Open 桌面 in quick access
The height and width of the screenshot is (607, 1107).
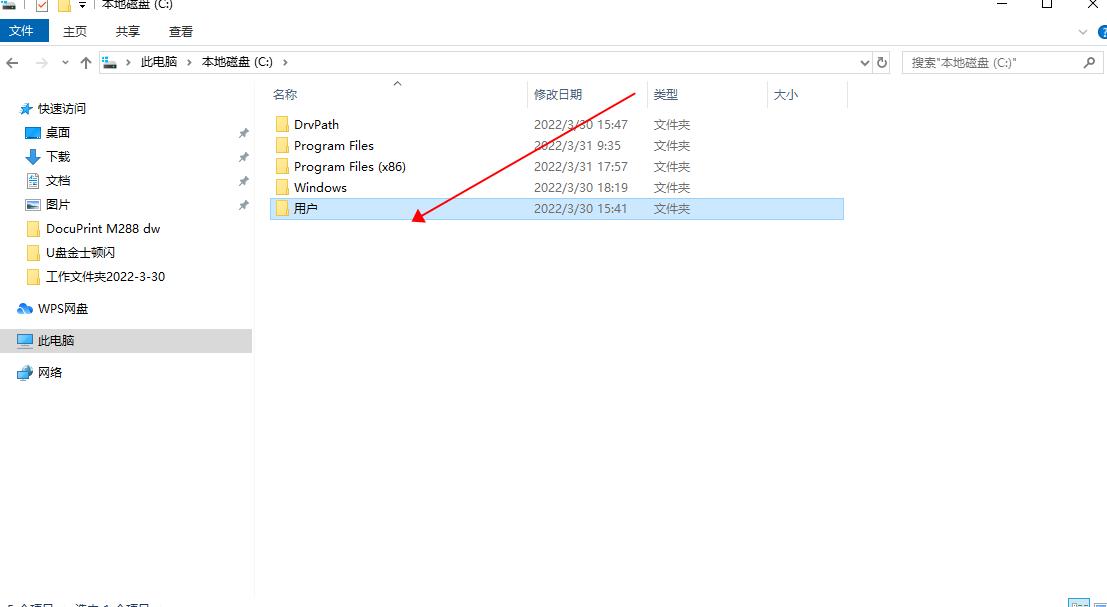(x=58, y=133)
